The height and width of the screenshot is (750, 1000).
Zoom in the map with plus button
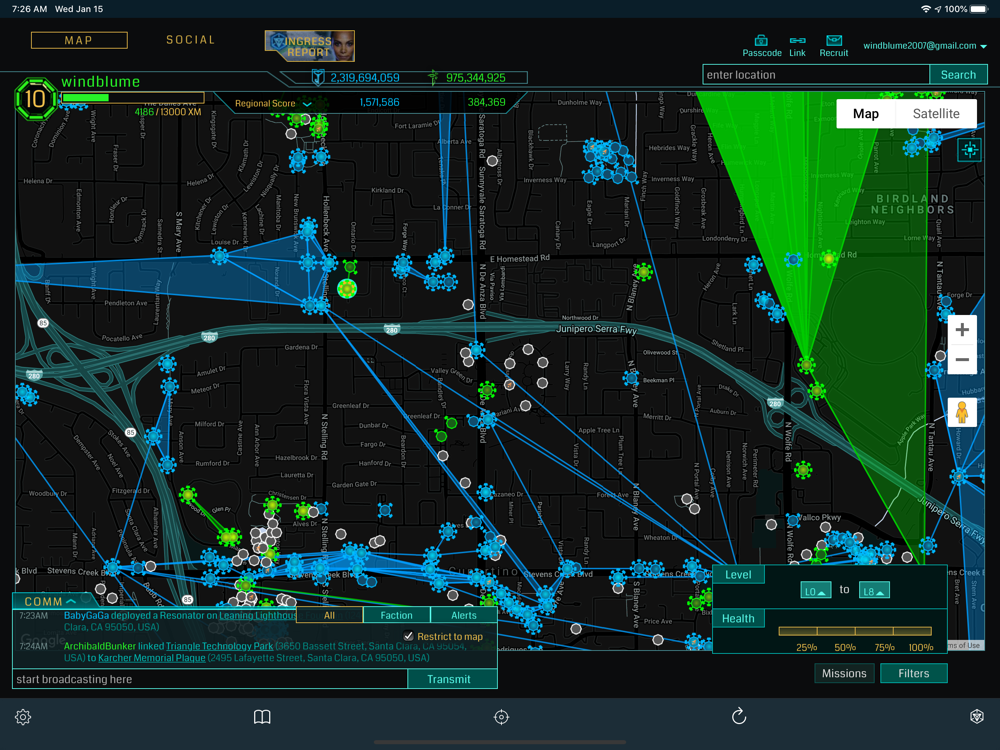(962, 330)
